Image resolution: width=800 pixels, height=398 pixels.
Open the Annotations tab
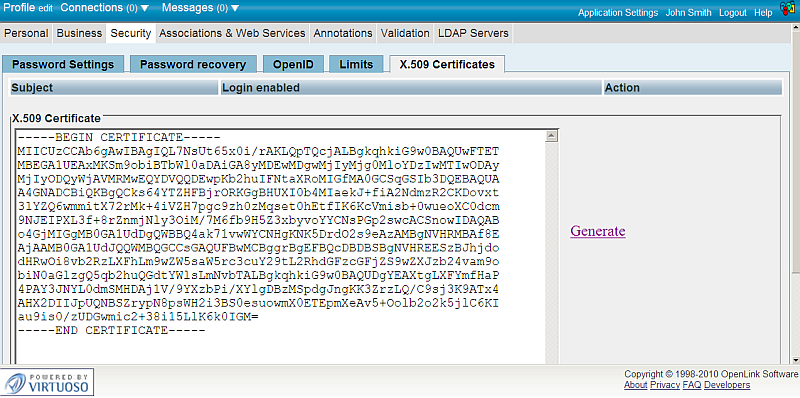[x=343, y=33]
